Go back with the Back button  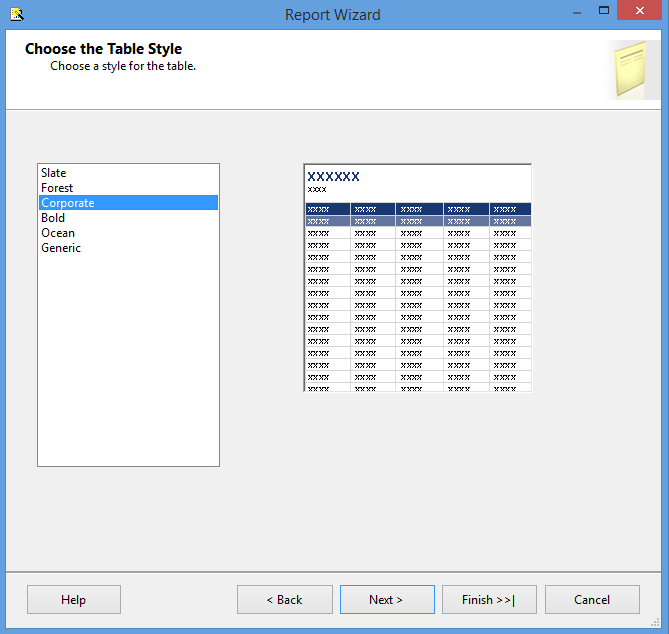point(284,600)
